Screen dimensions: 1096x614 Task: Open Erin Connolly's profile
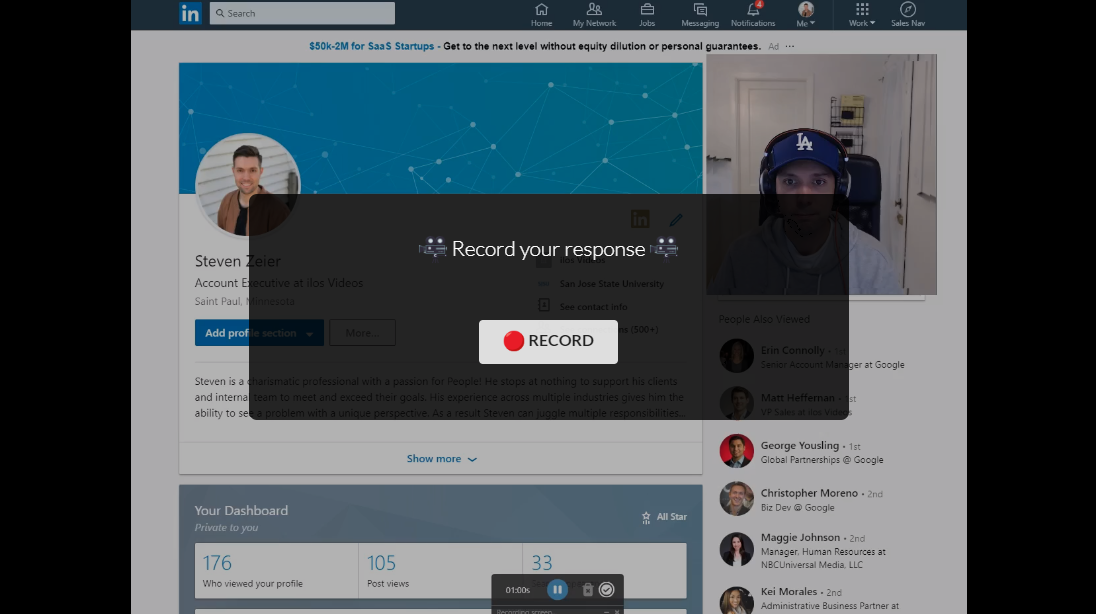[793, 350]
